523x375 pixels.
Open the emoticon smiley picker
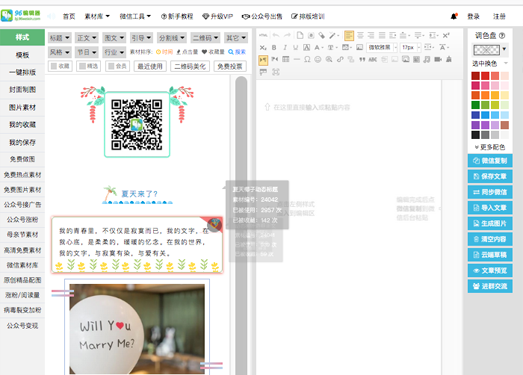pyautogui.click(x=318, y=59)
